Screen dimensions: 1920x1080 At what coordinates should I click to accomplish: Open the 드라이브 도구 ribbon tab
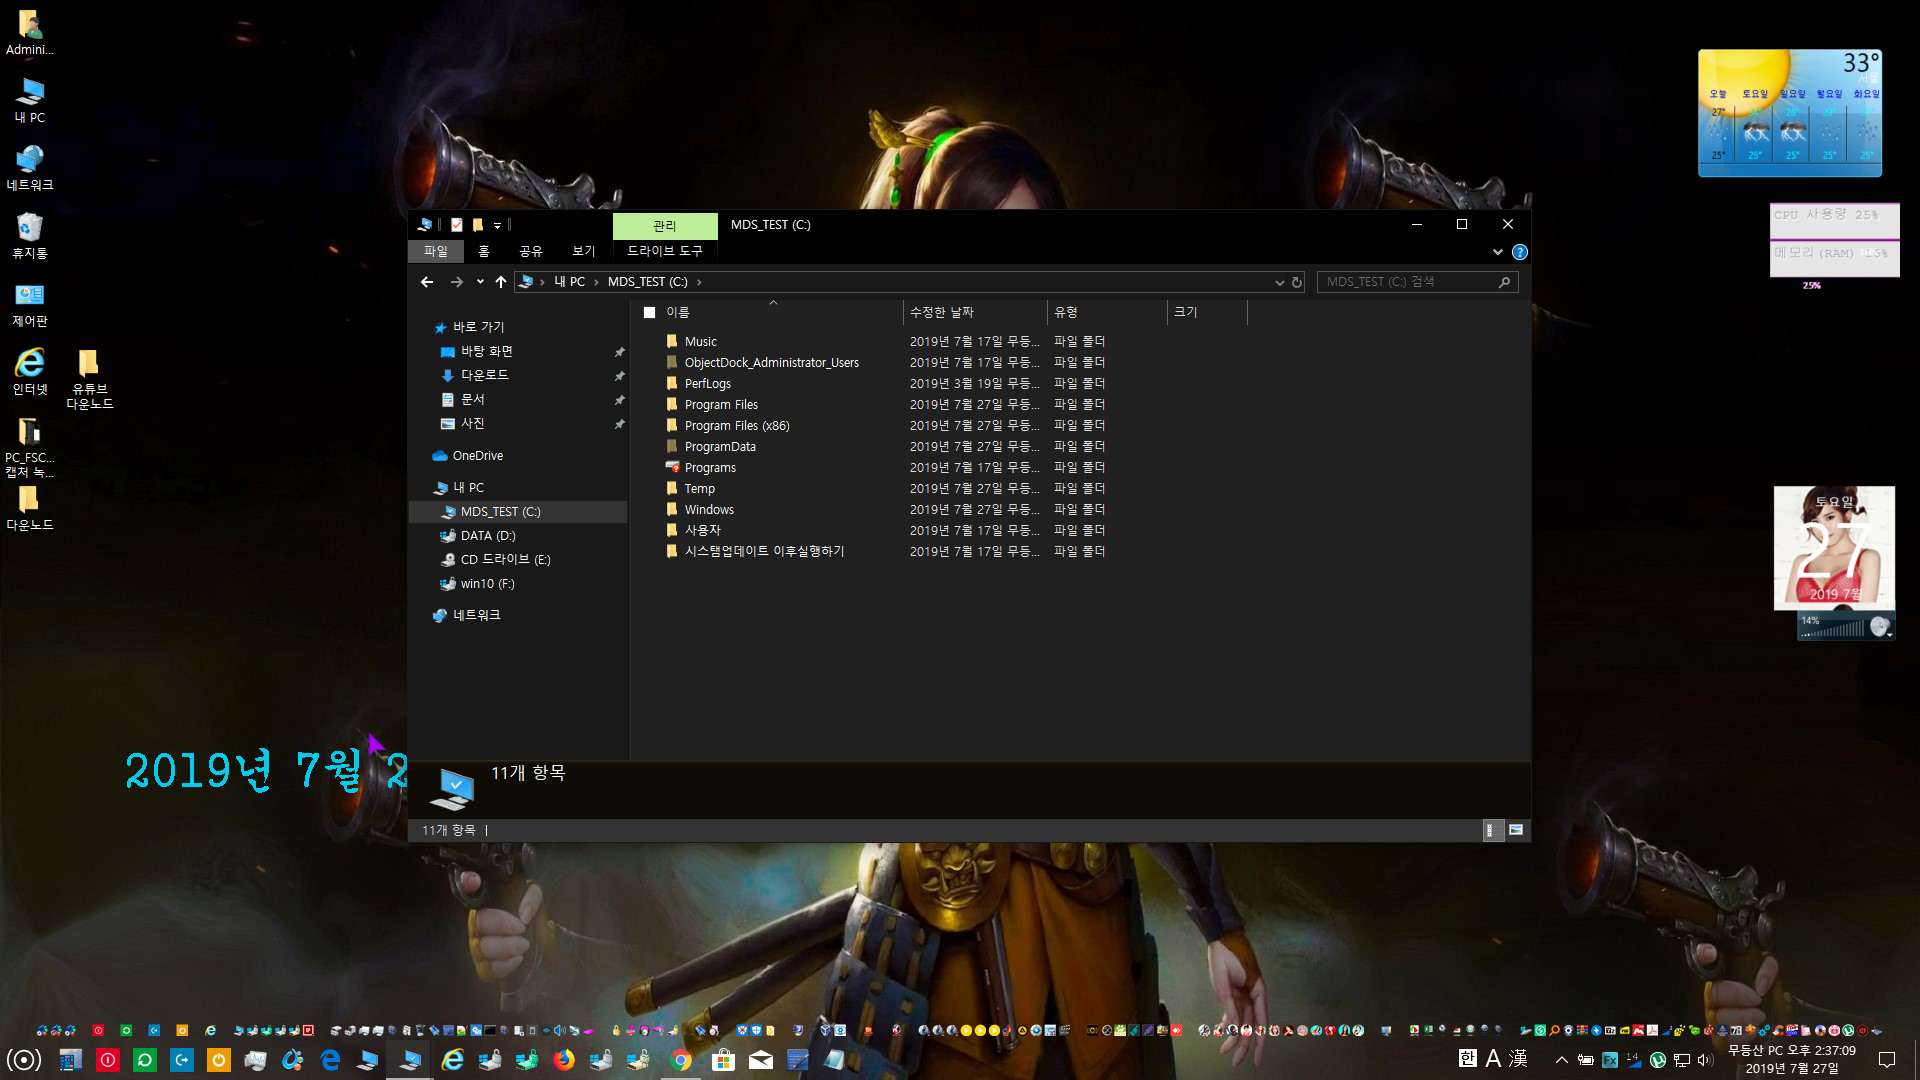[665, 251]
